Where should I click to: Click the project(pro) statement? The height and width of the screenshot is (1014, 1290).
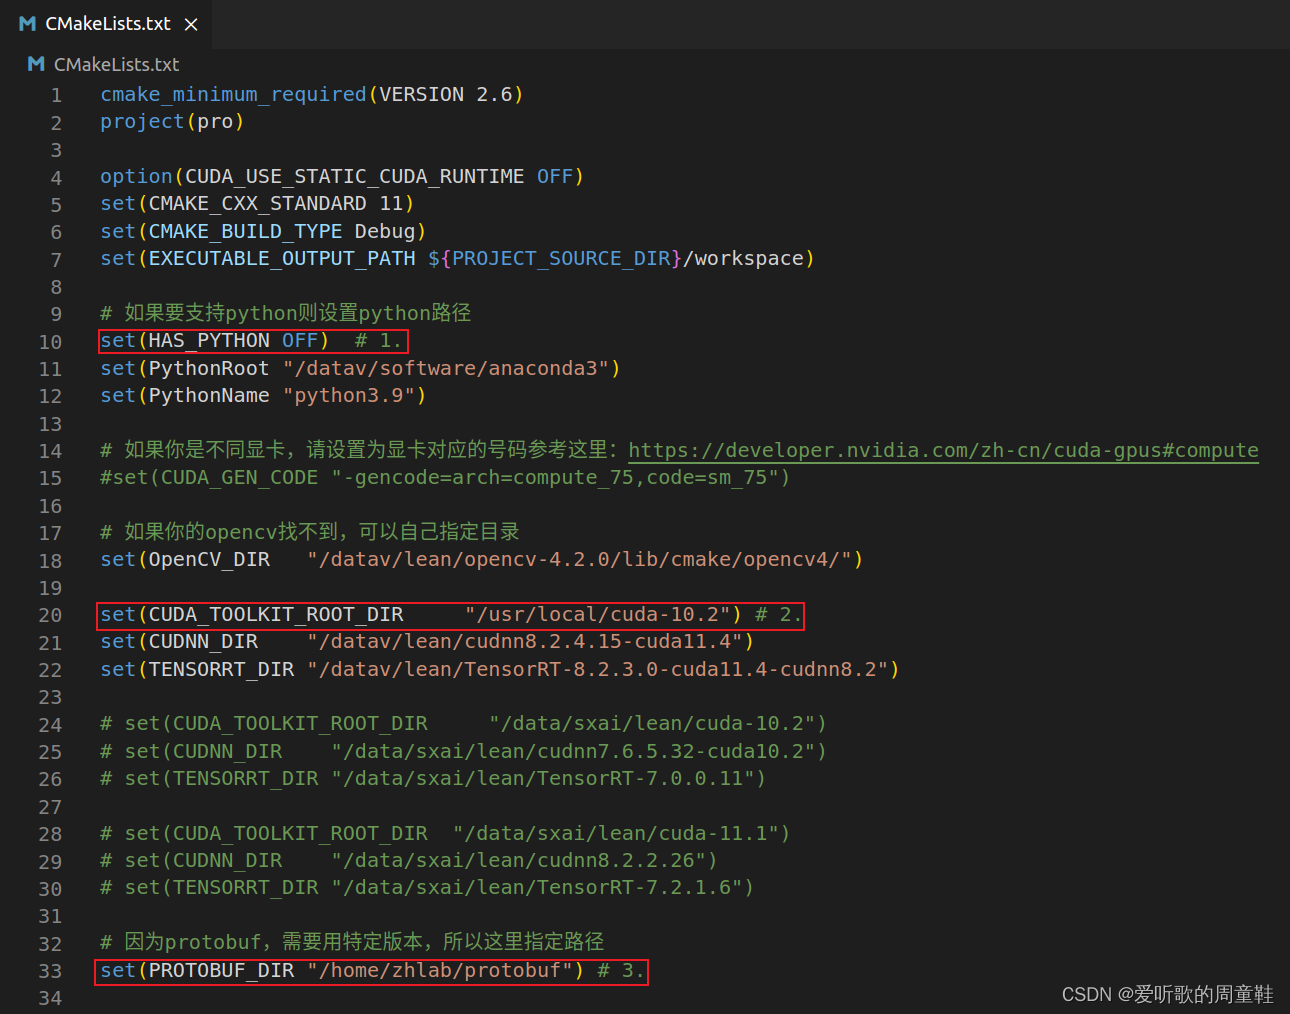tap(172, 121)
